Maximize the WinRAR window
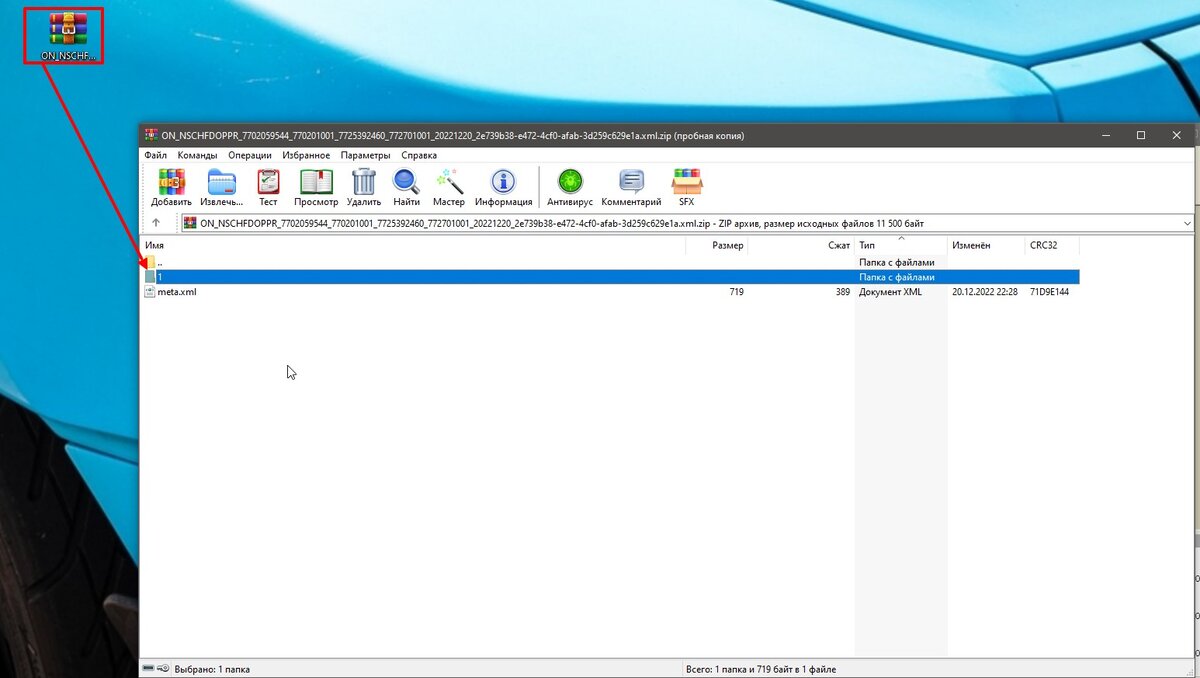 (x=1140, y=135)
